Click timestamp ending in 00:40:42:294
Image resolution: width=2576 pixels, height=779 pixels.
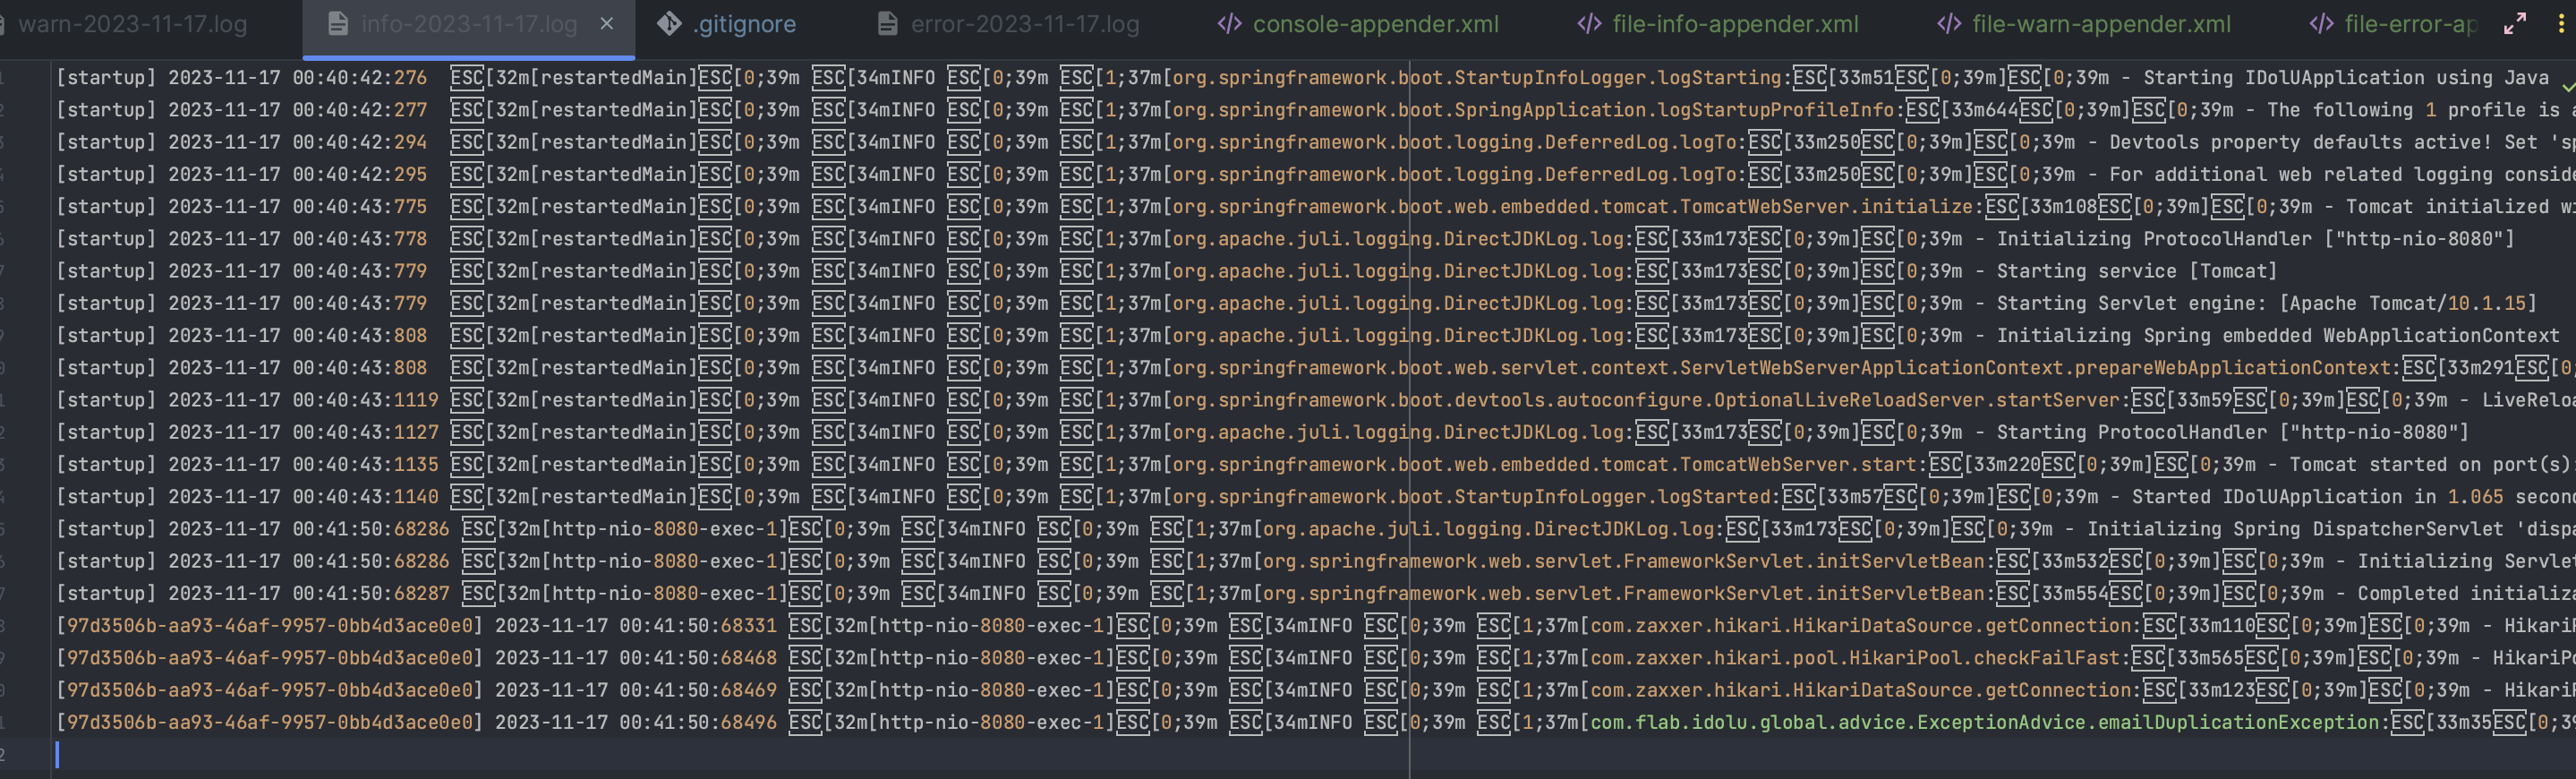point(297,142)
